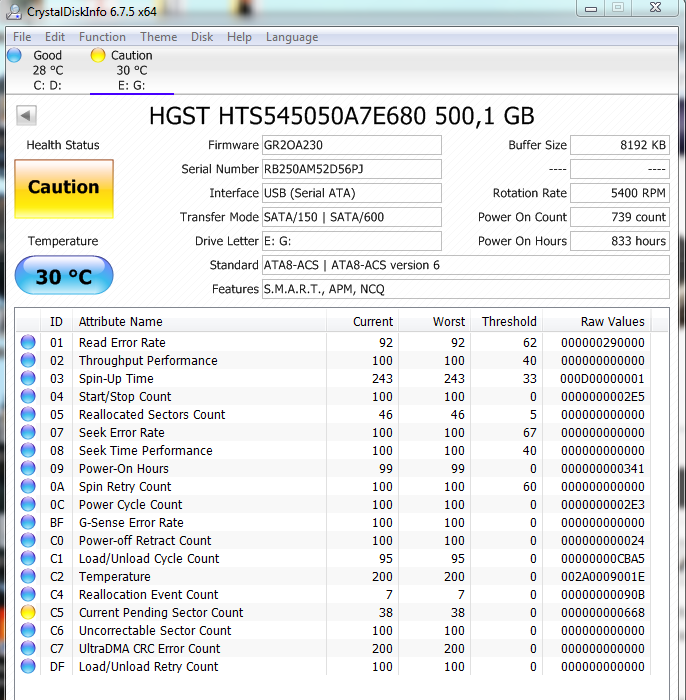The width and height of the screenshot is (686, 700).
Task: Select the Current Pending Sector Count text
Action: pos(161,612)
